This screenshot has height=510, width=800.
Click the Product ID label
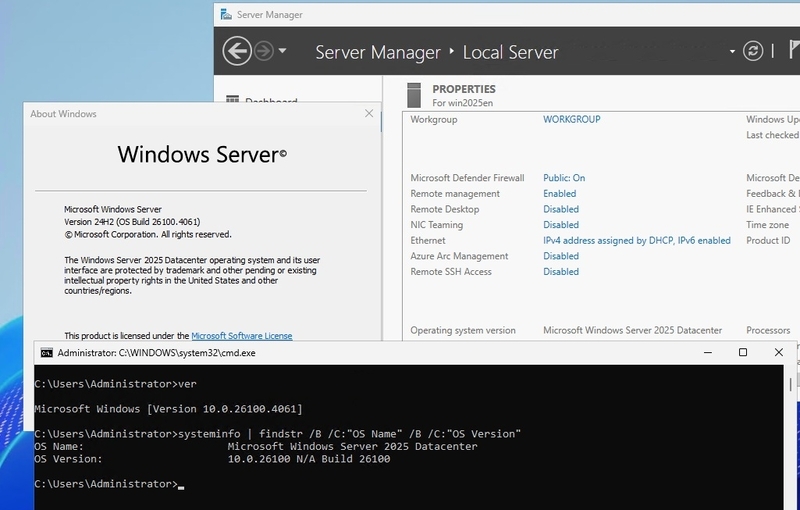[x=768, y=241]
